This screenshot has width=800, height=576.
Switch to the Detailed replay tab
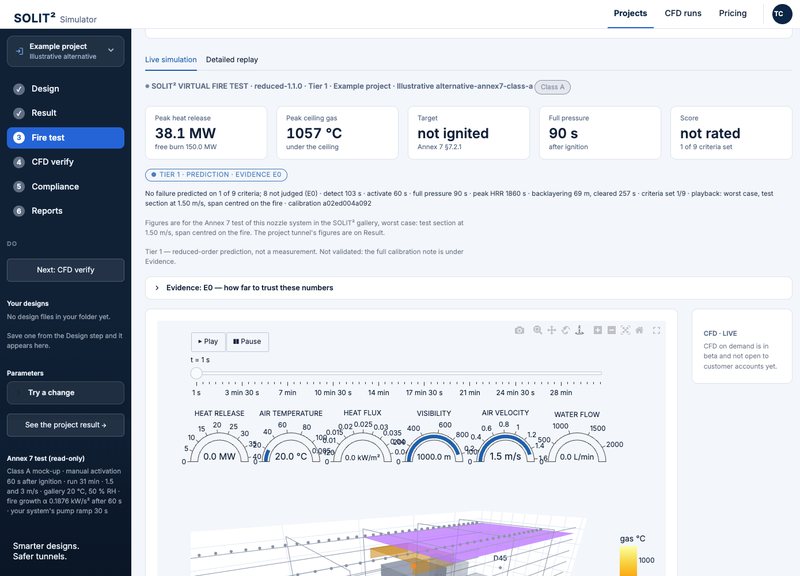click(232, 60)
